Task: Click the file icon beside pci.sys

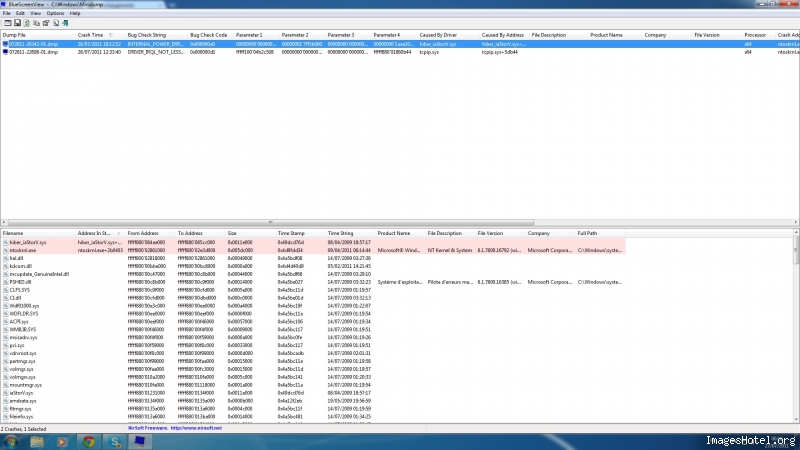Action: [6, 345]
